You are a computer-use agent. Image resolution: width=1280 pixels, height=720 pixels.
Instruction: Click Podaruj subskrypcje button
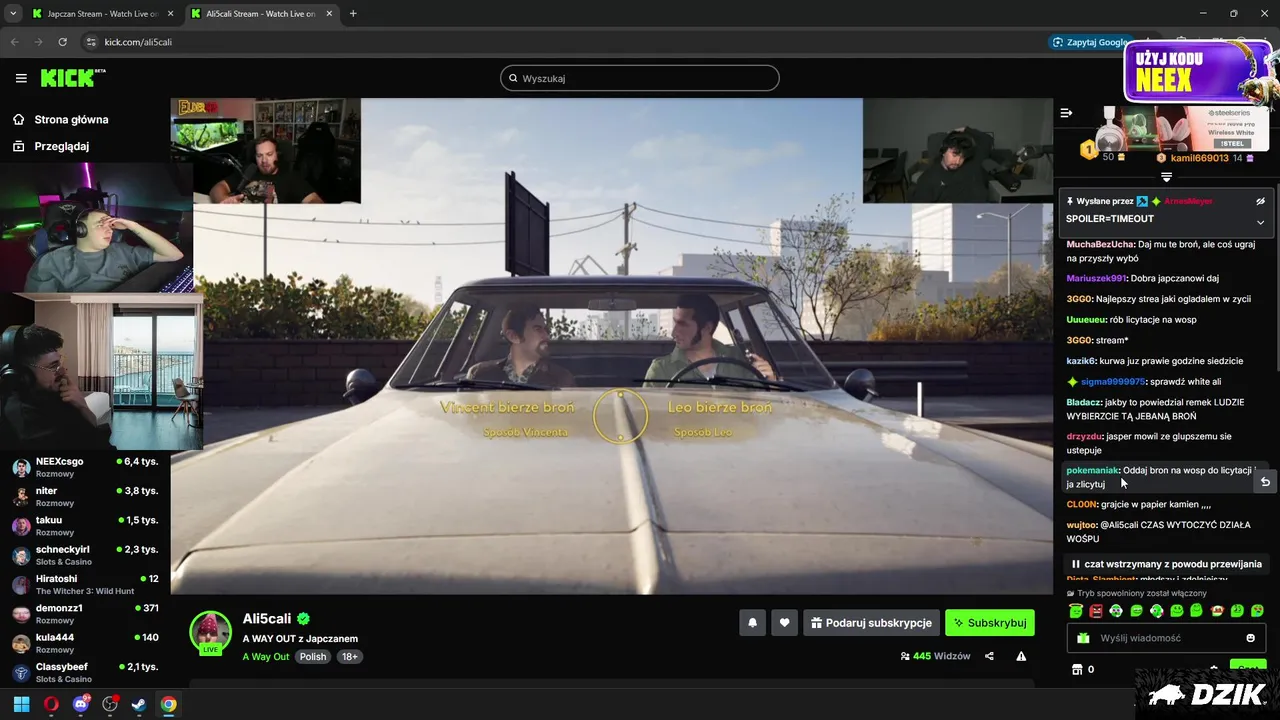pyautogui.click(x=871, y=623)
